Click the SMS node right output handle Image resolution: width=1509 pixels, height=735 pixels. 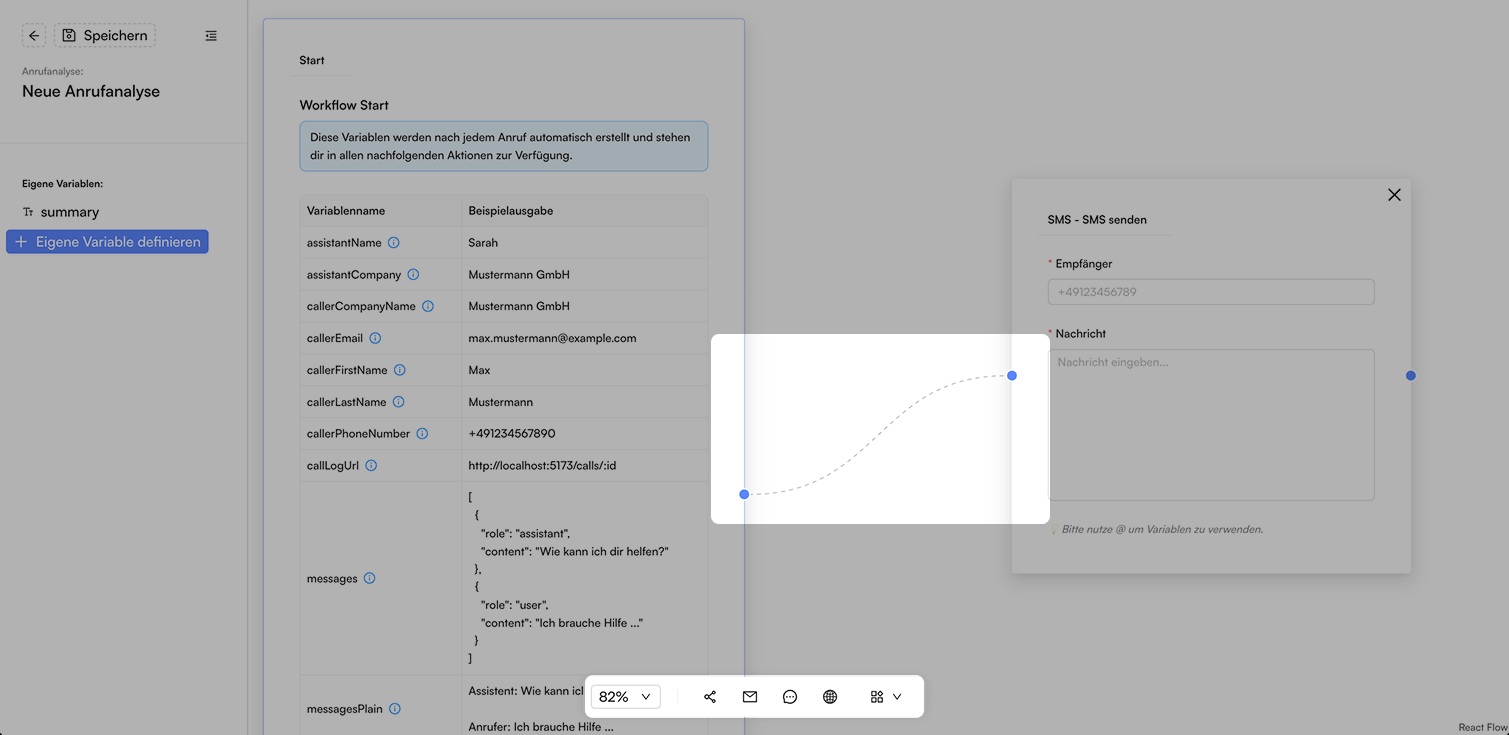click(x=1411, y=376)
